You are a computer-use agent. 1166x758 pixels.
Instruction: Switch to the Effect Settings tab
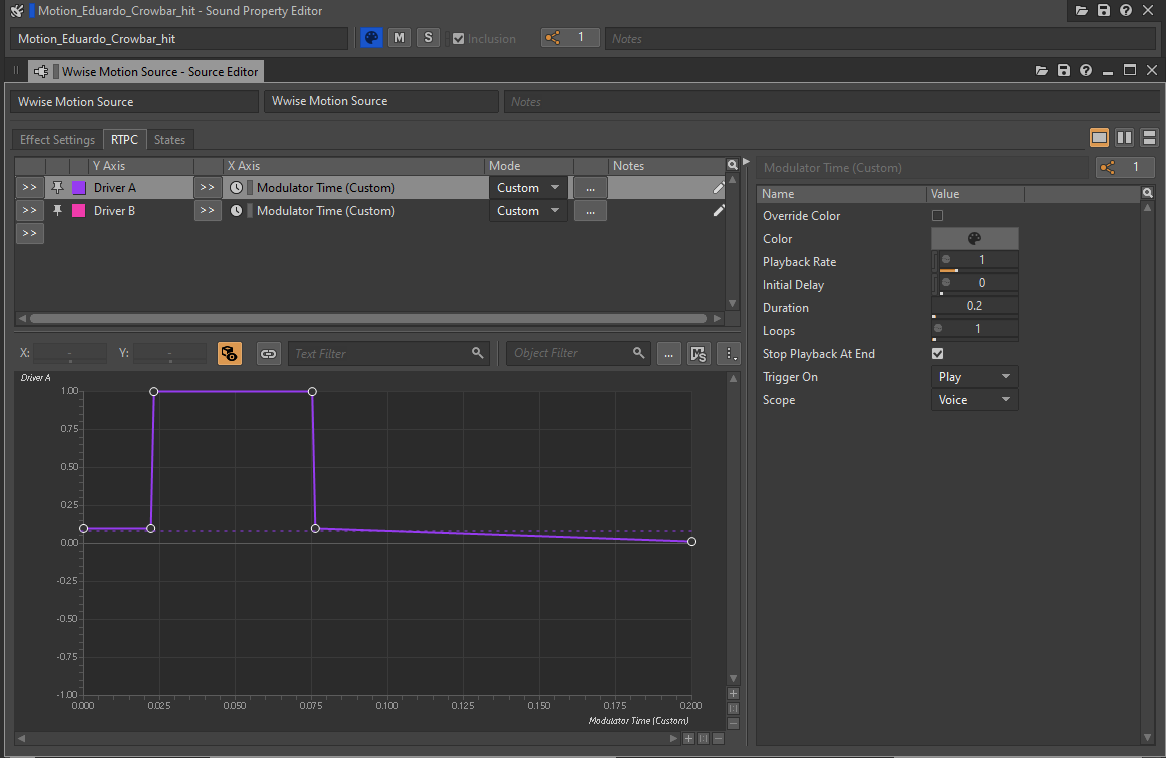(57, 140)
